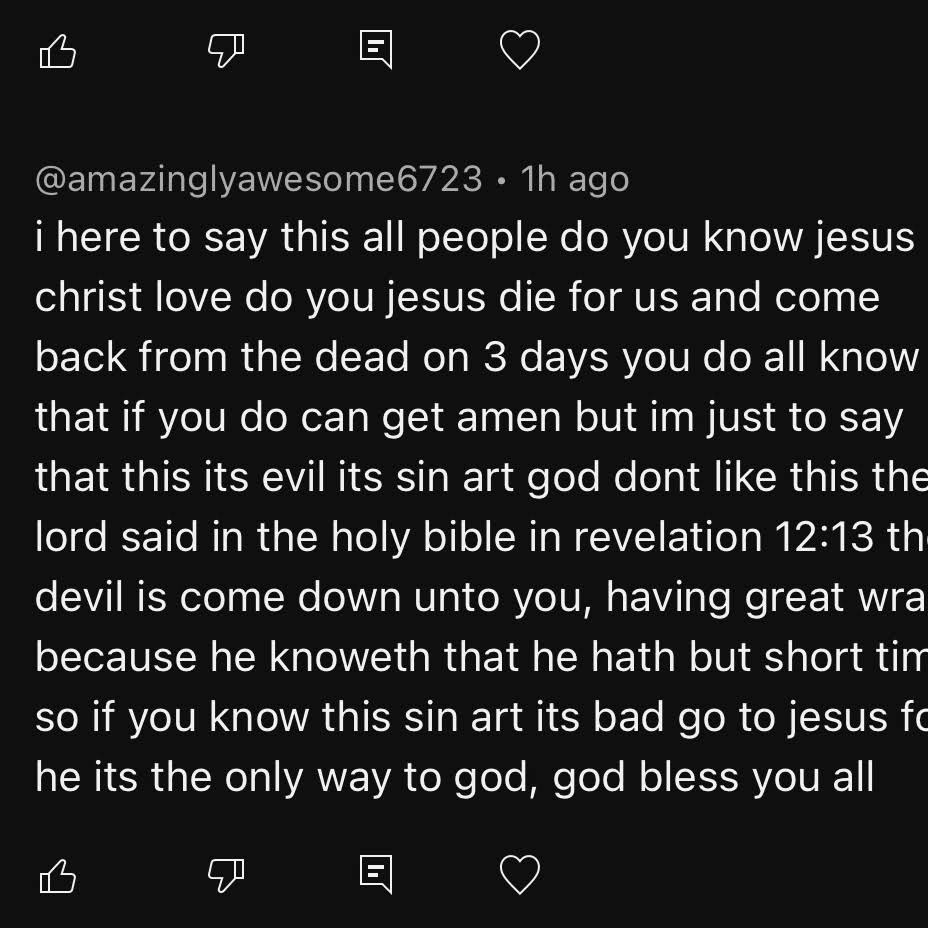This screenshot has width=928, height=928.
Task: Select the line 'i here to say this all people'
Action: coord(475,238)
